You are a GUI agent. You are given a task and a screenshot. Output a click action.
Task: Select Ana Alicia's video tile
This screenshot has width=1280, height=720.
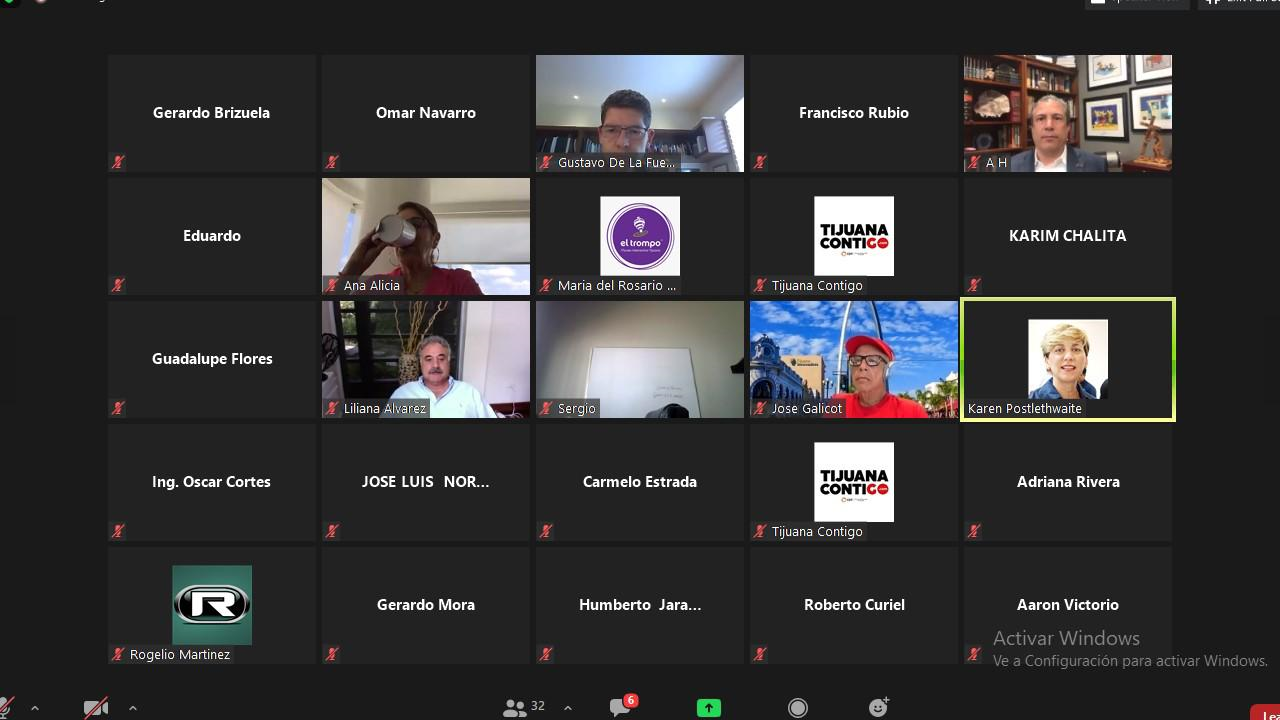pyautogui.click(x=426, y=236)
